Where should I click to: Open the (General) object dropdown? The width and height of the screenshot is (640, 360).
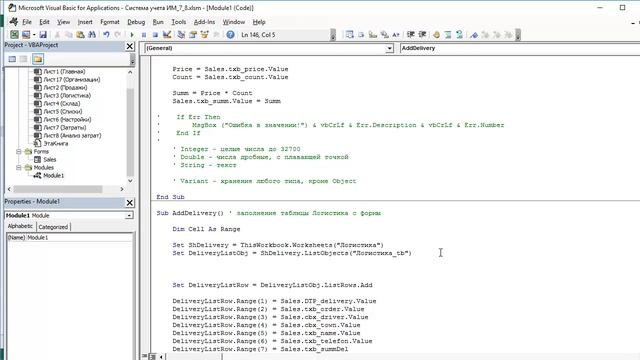[x=389, y=48]
